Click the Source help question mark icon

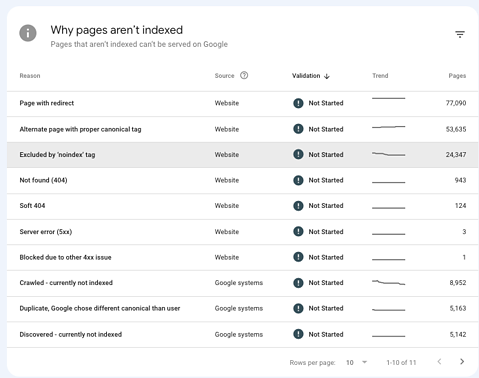click(244, 75)
